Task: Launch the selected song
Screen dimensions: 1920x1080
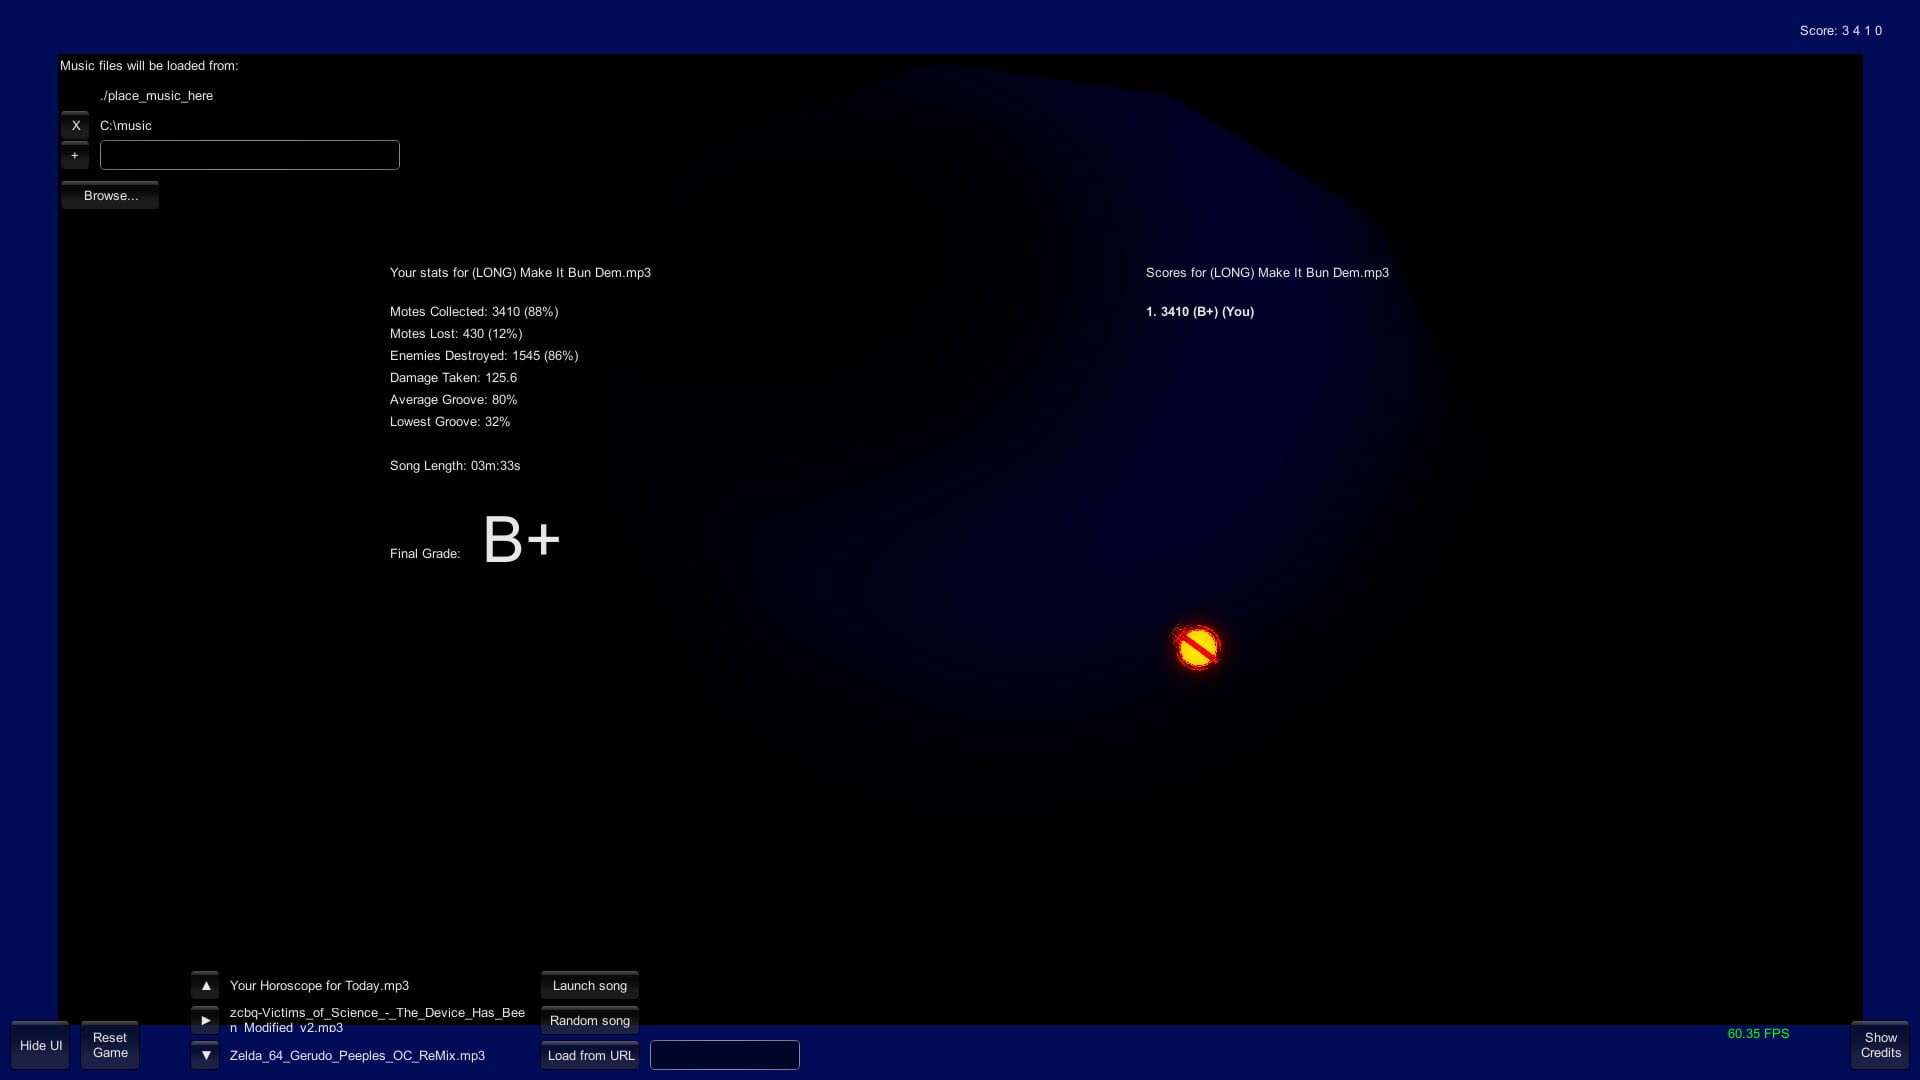Action: point(589,985)
